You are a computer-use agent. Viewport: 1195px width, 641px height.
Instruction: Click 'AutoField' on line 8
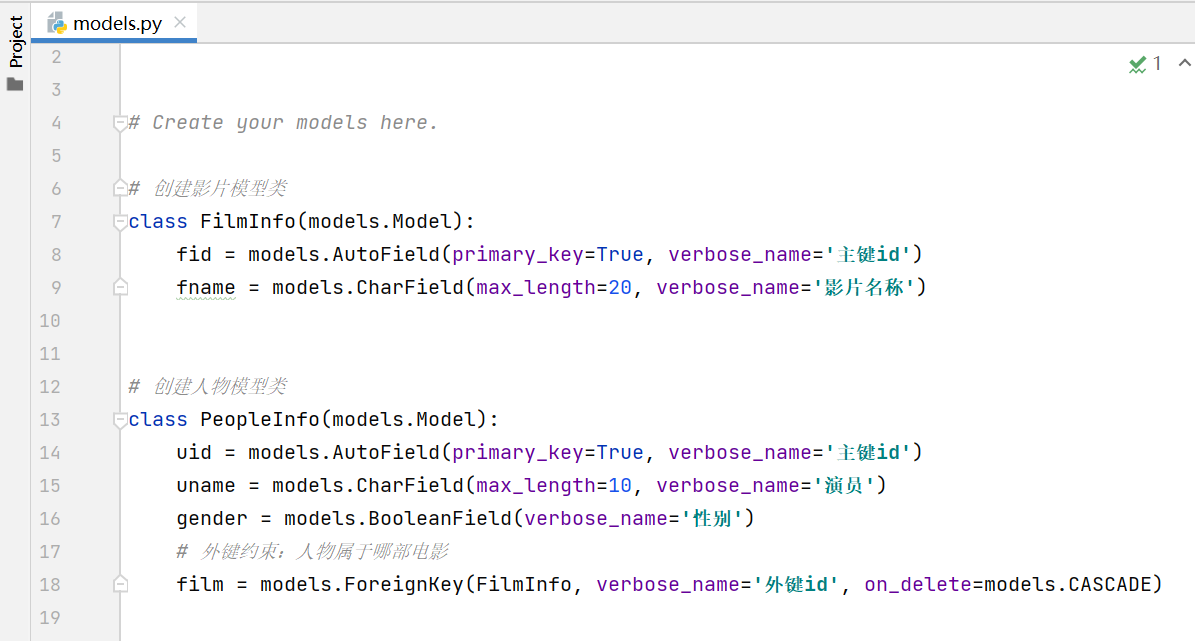386,255
